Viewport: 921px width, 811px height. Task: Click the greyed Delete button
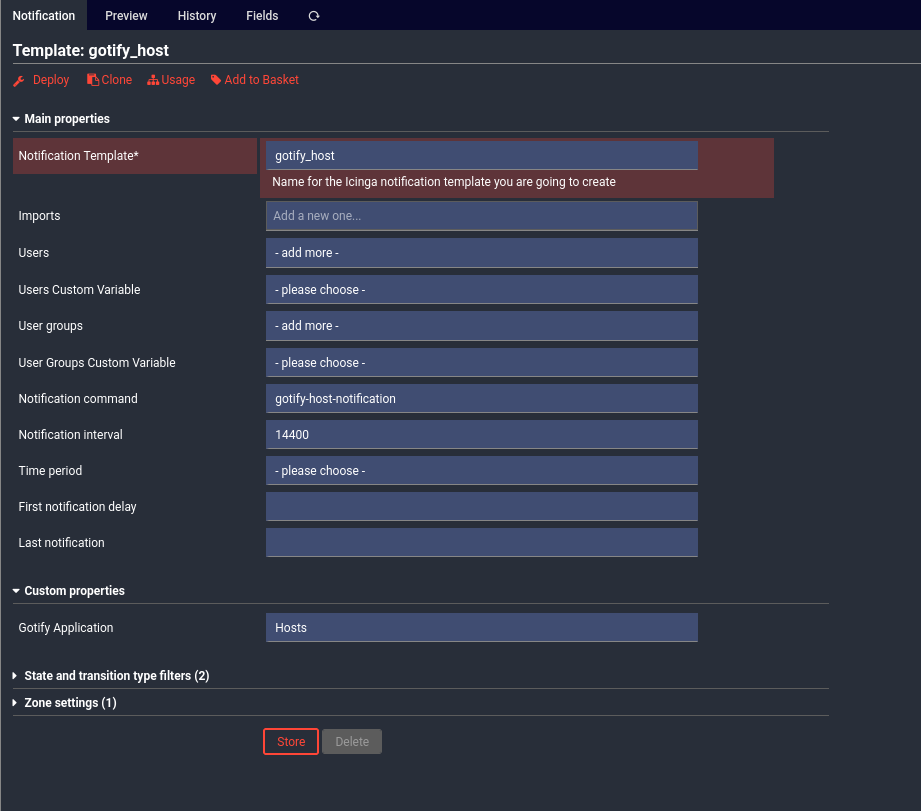(352, 742)
